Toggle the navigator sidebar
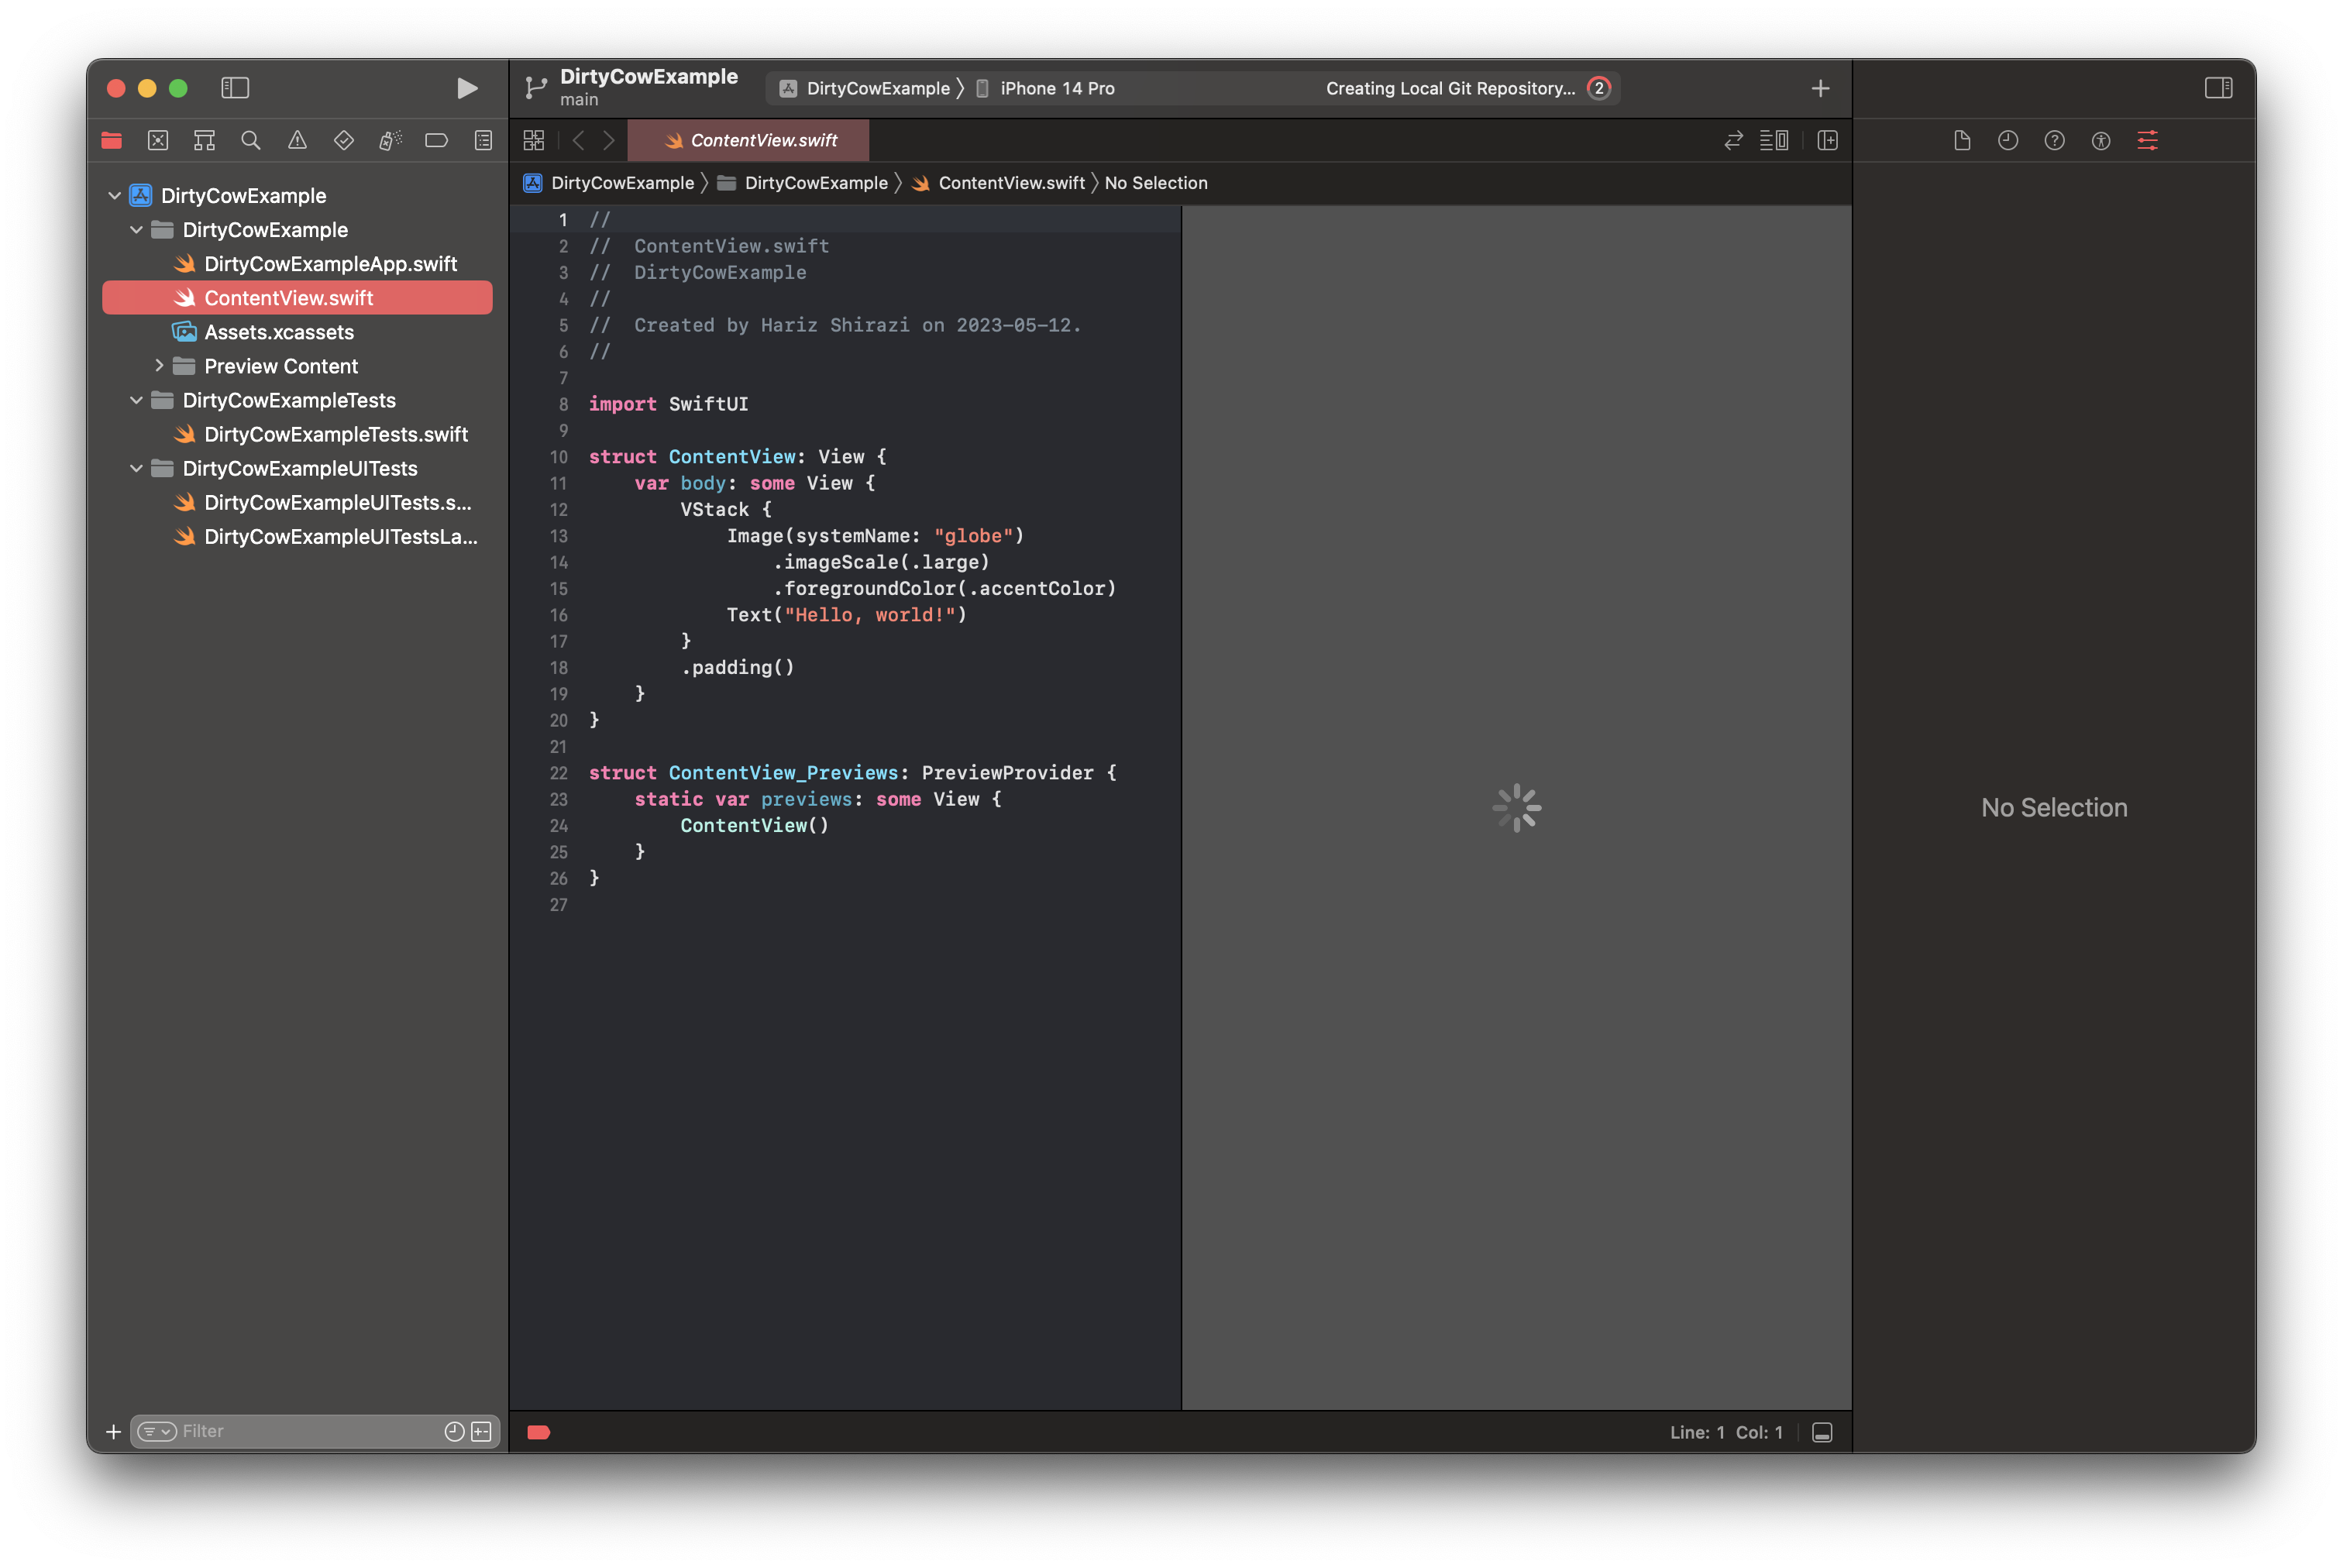This screenshot has width=2343, height=1568. point(235,88)
